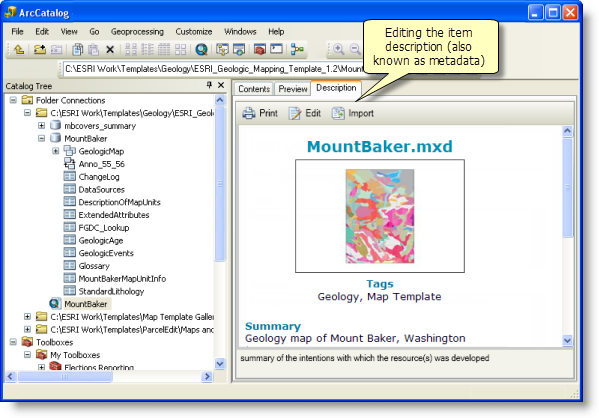Expand the mbcovers_summary geodatabase
Screen dimensions: 599x418
pos(41,125)
